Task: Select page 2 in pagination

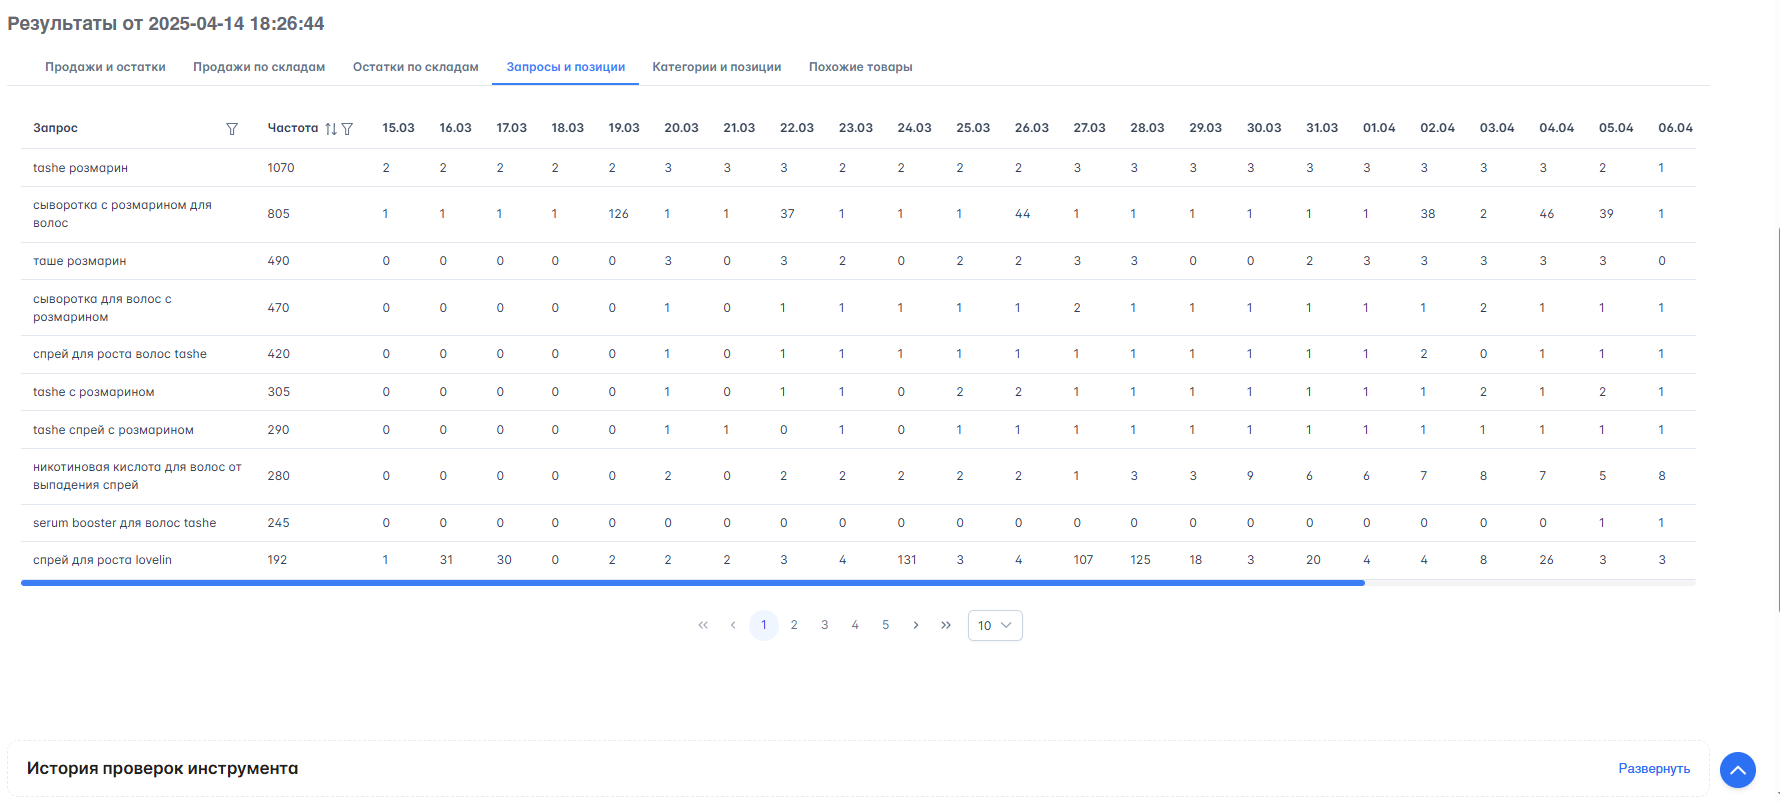Action: coord(794,625)
